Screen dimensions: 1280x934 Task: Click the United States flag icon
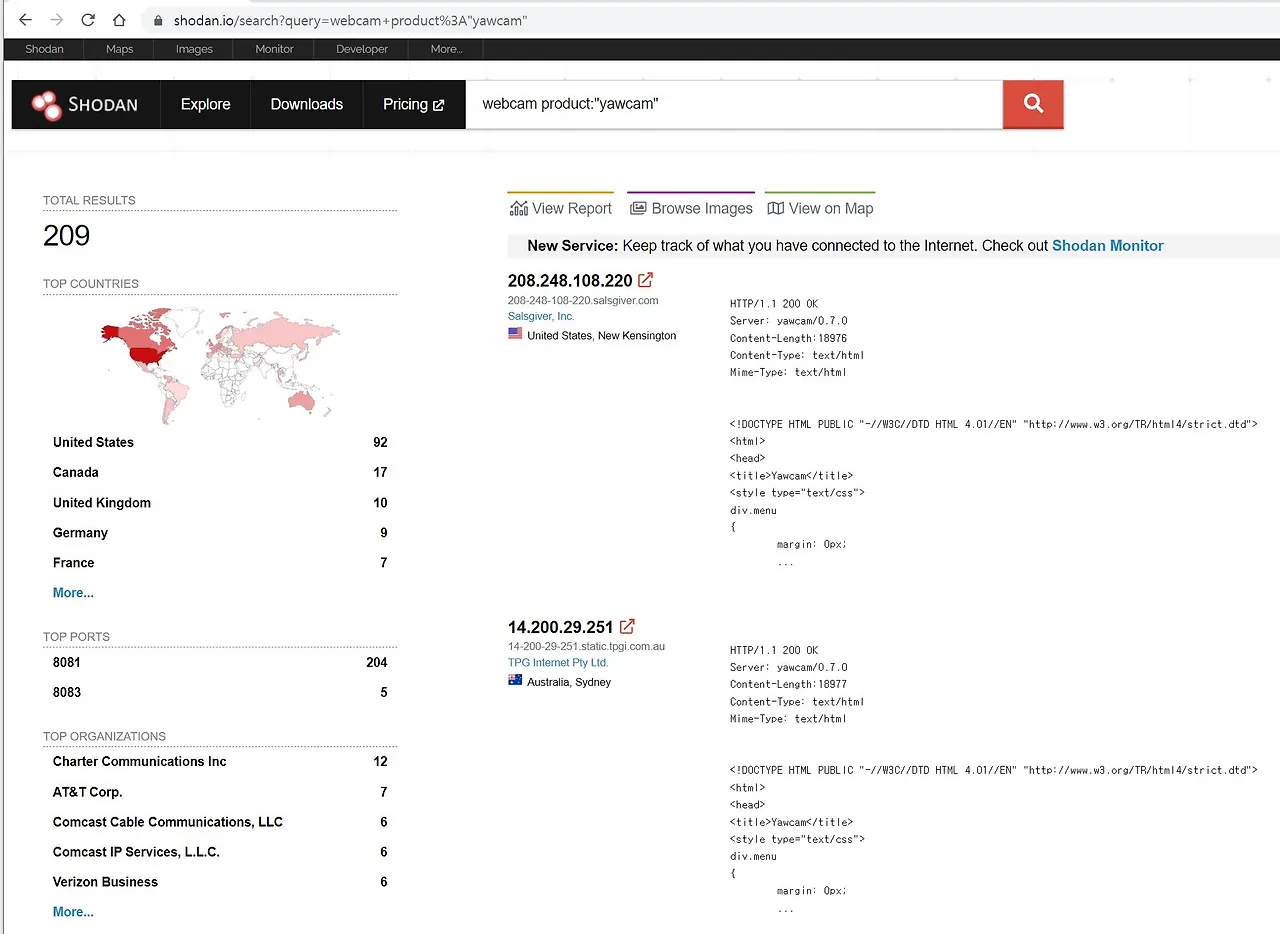(515, 334)
